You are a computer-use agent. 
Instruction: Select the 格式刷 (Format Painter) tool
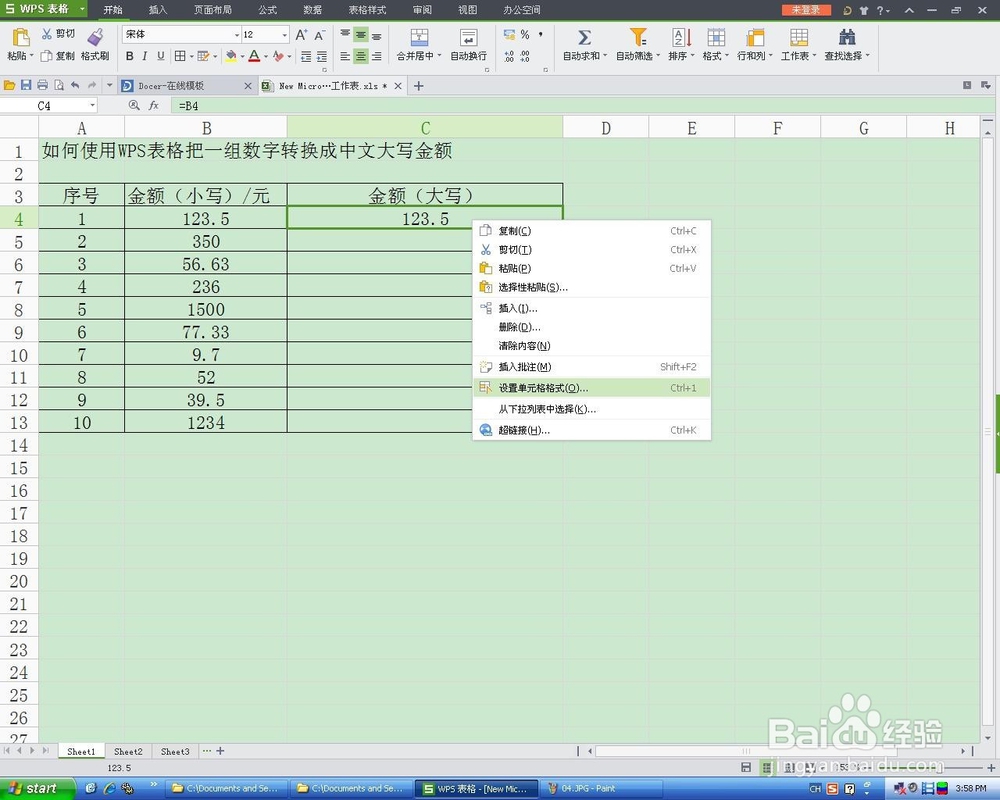tap(93, 45)
